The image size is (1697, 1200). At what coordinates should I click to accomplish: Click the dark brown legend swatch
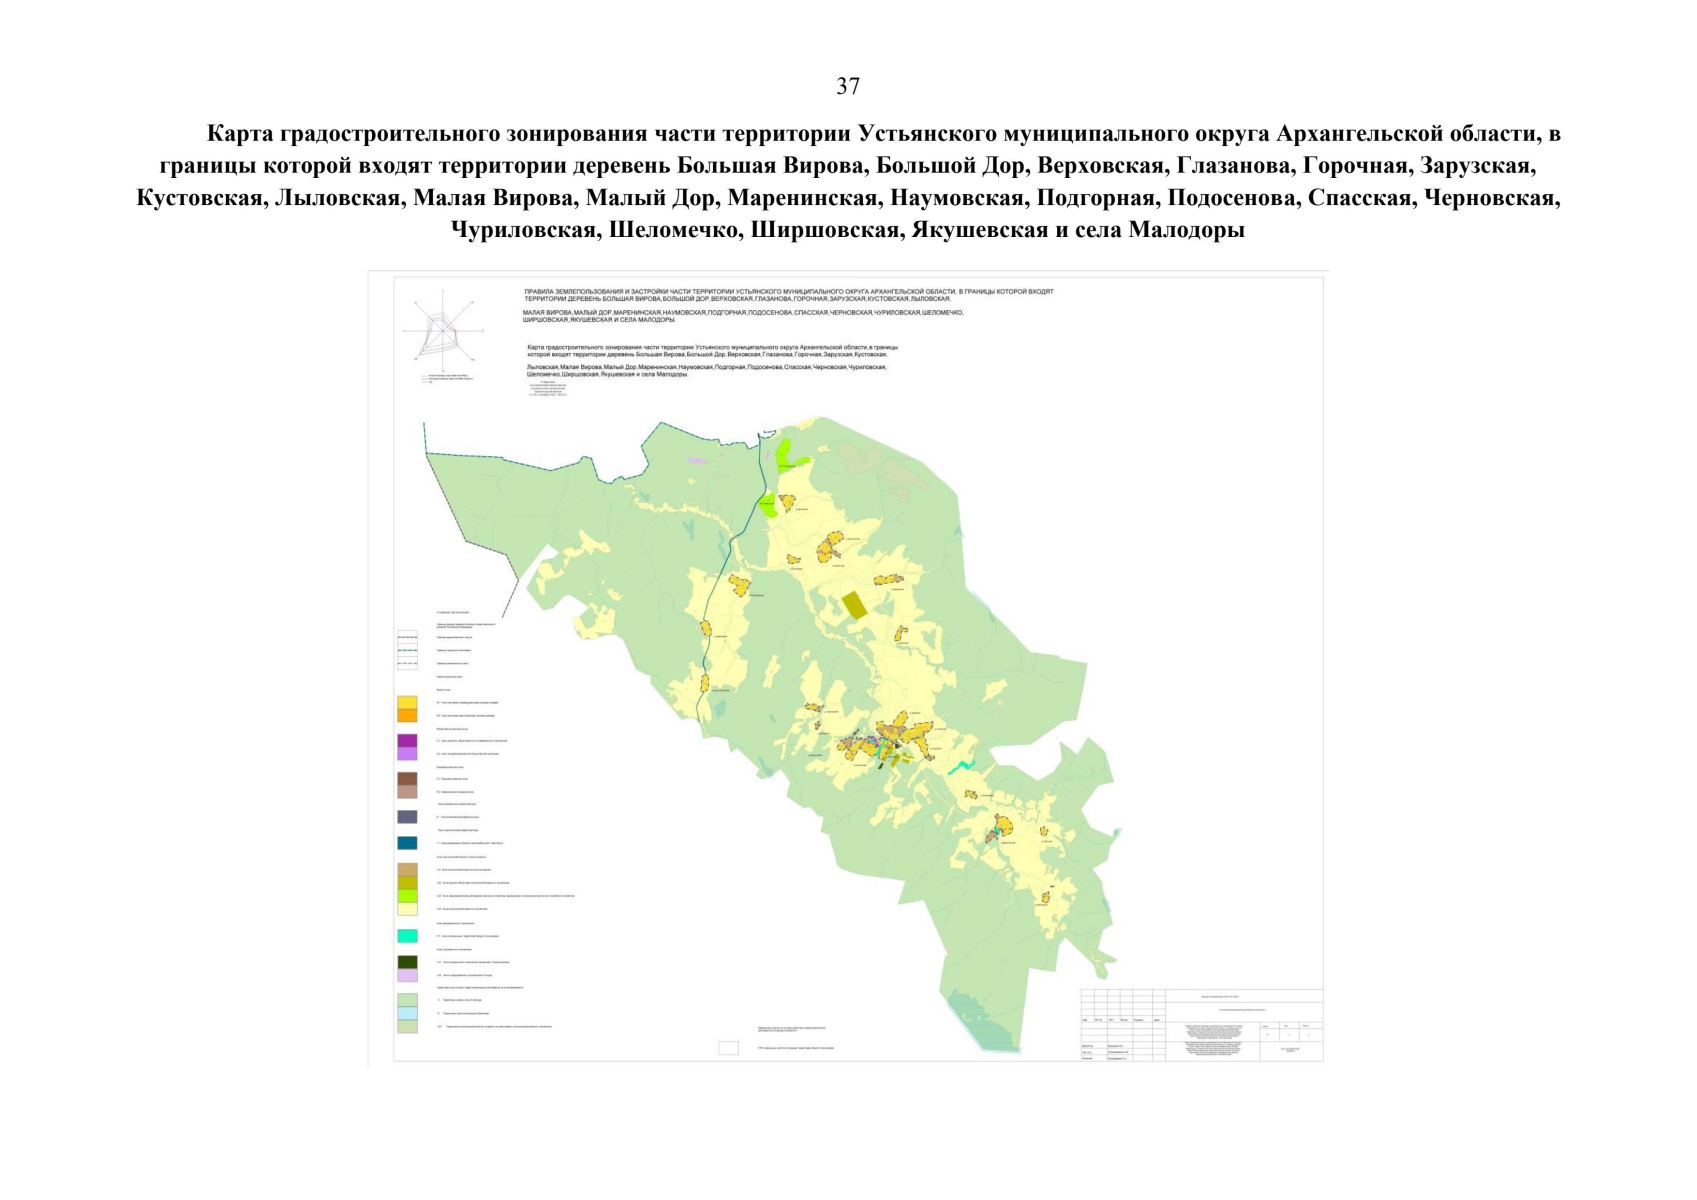[x=407, y=779]
